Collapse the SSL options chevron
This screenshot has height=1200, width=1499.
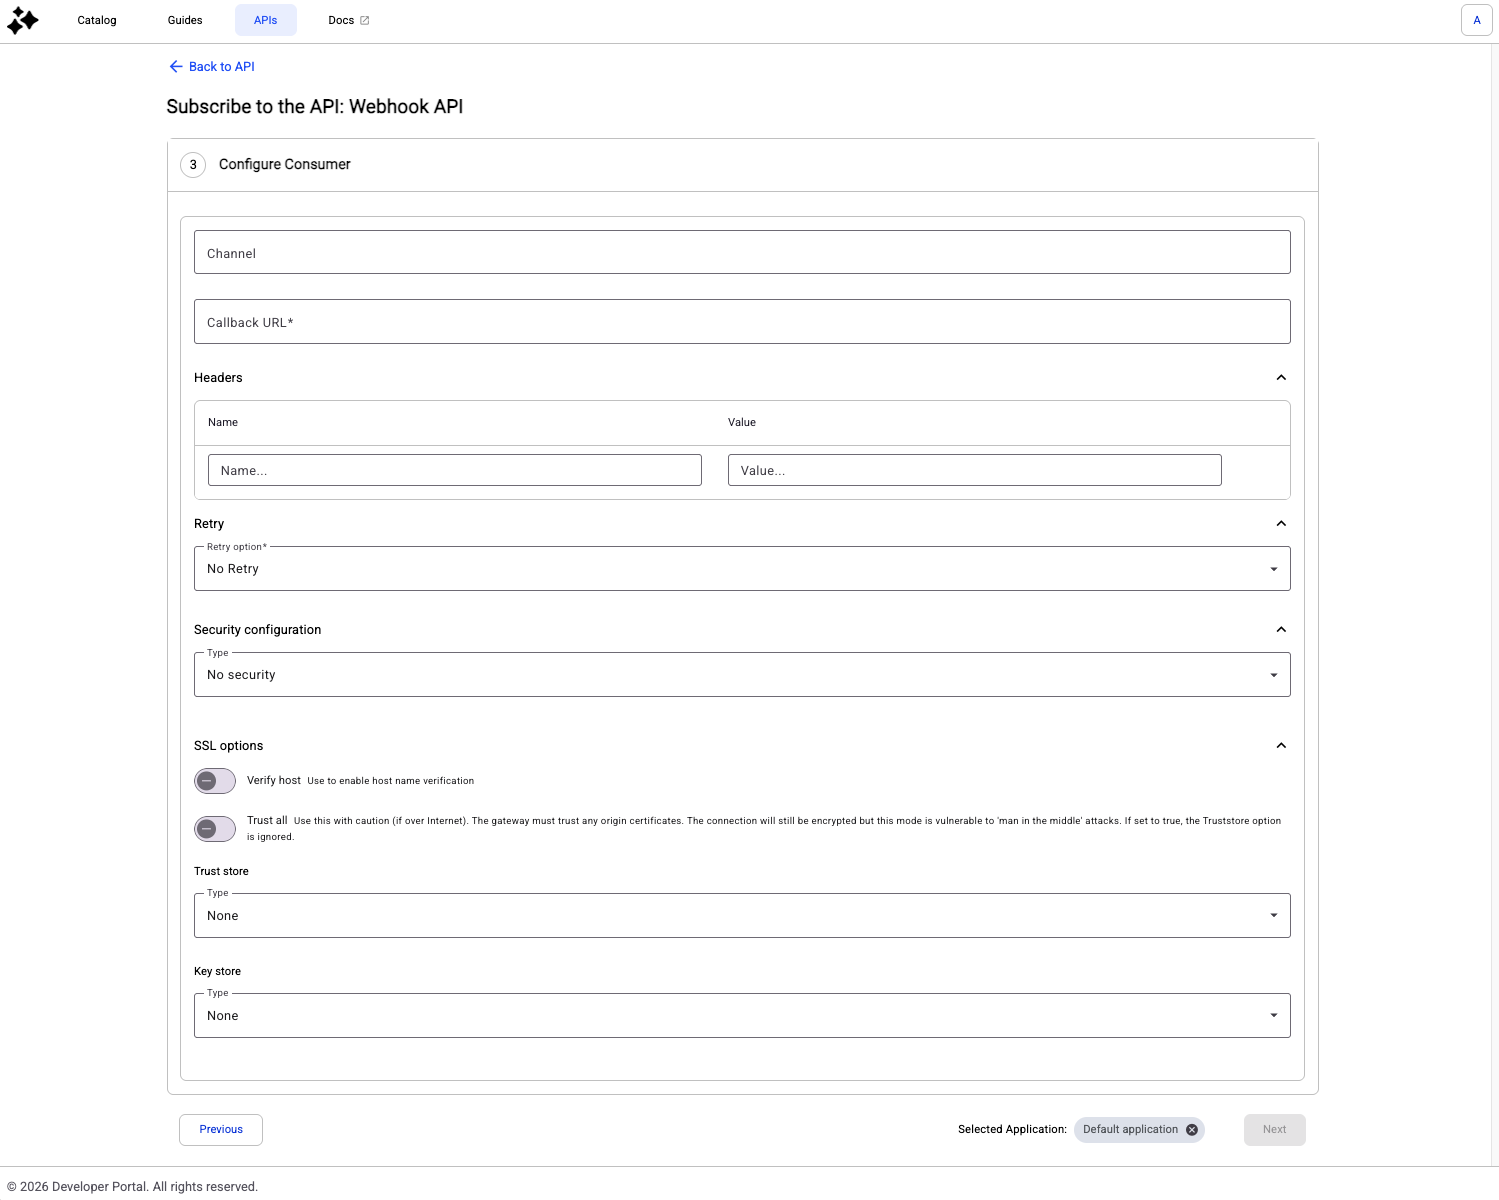[x=1281, y=746]
